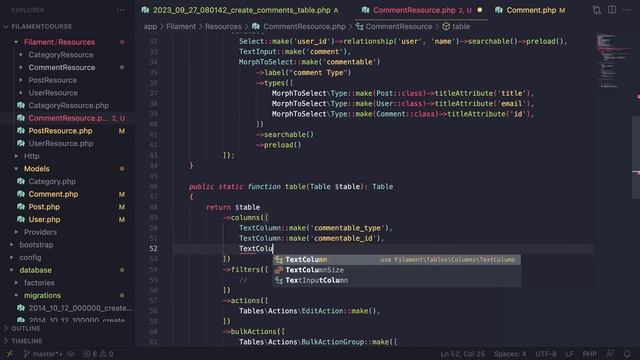Click PHP file icon of CategoryResource.php
This screenshot has width=640, height=360.
21,105
